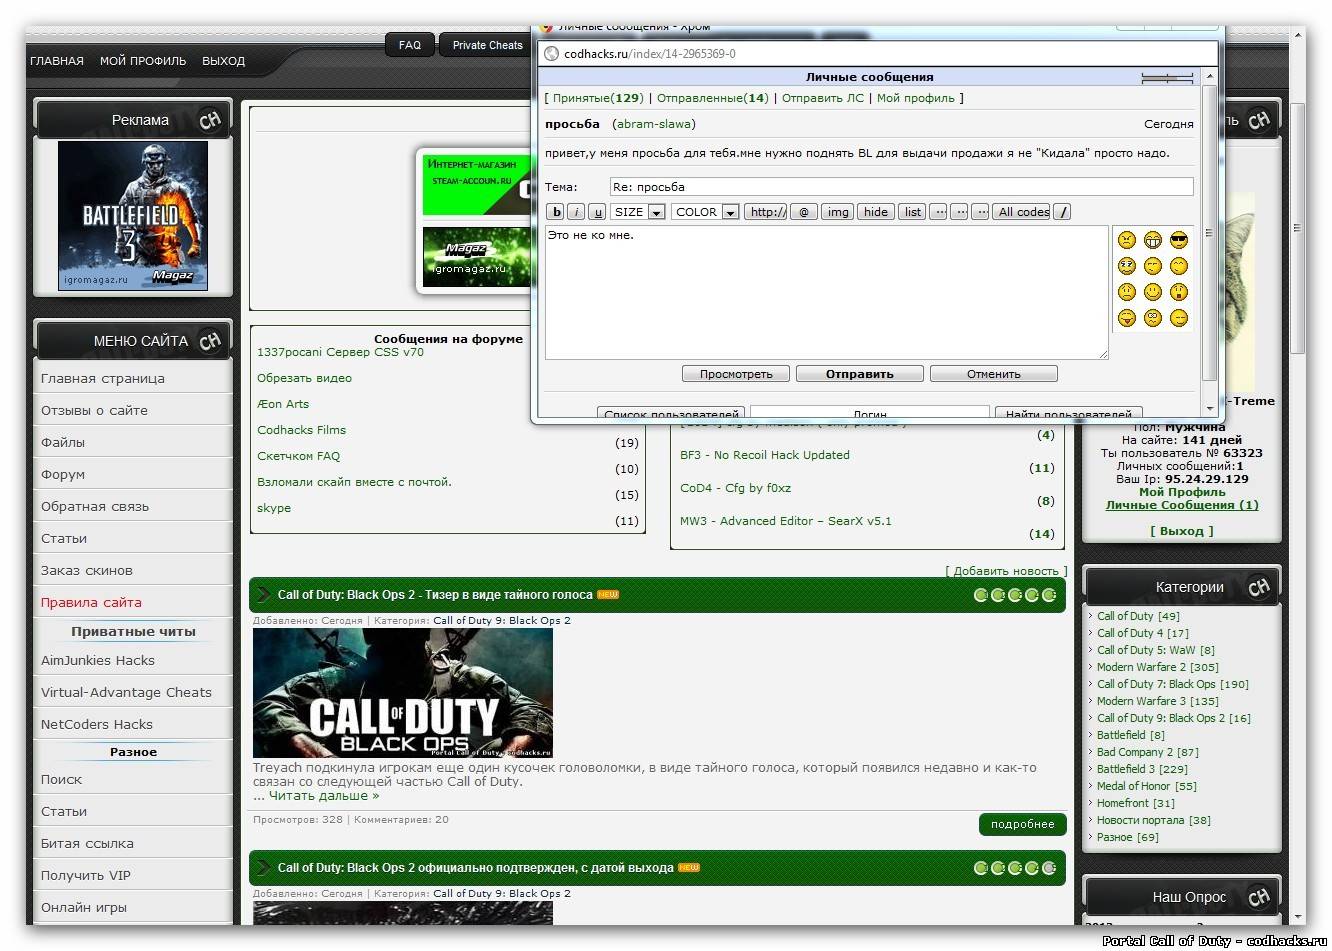Open sender abram-slawa profile link

[654, 124]
